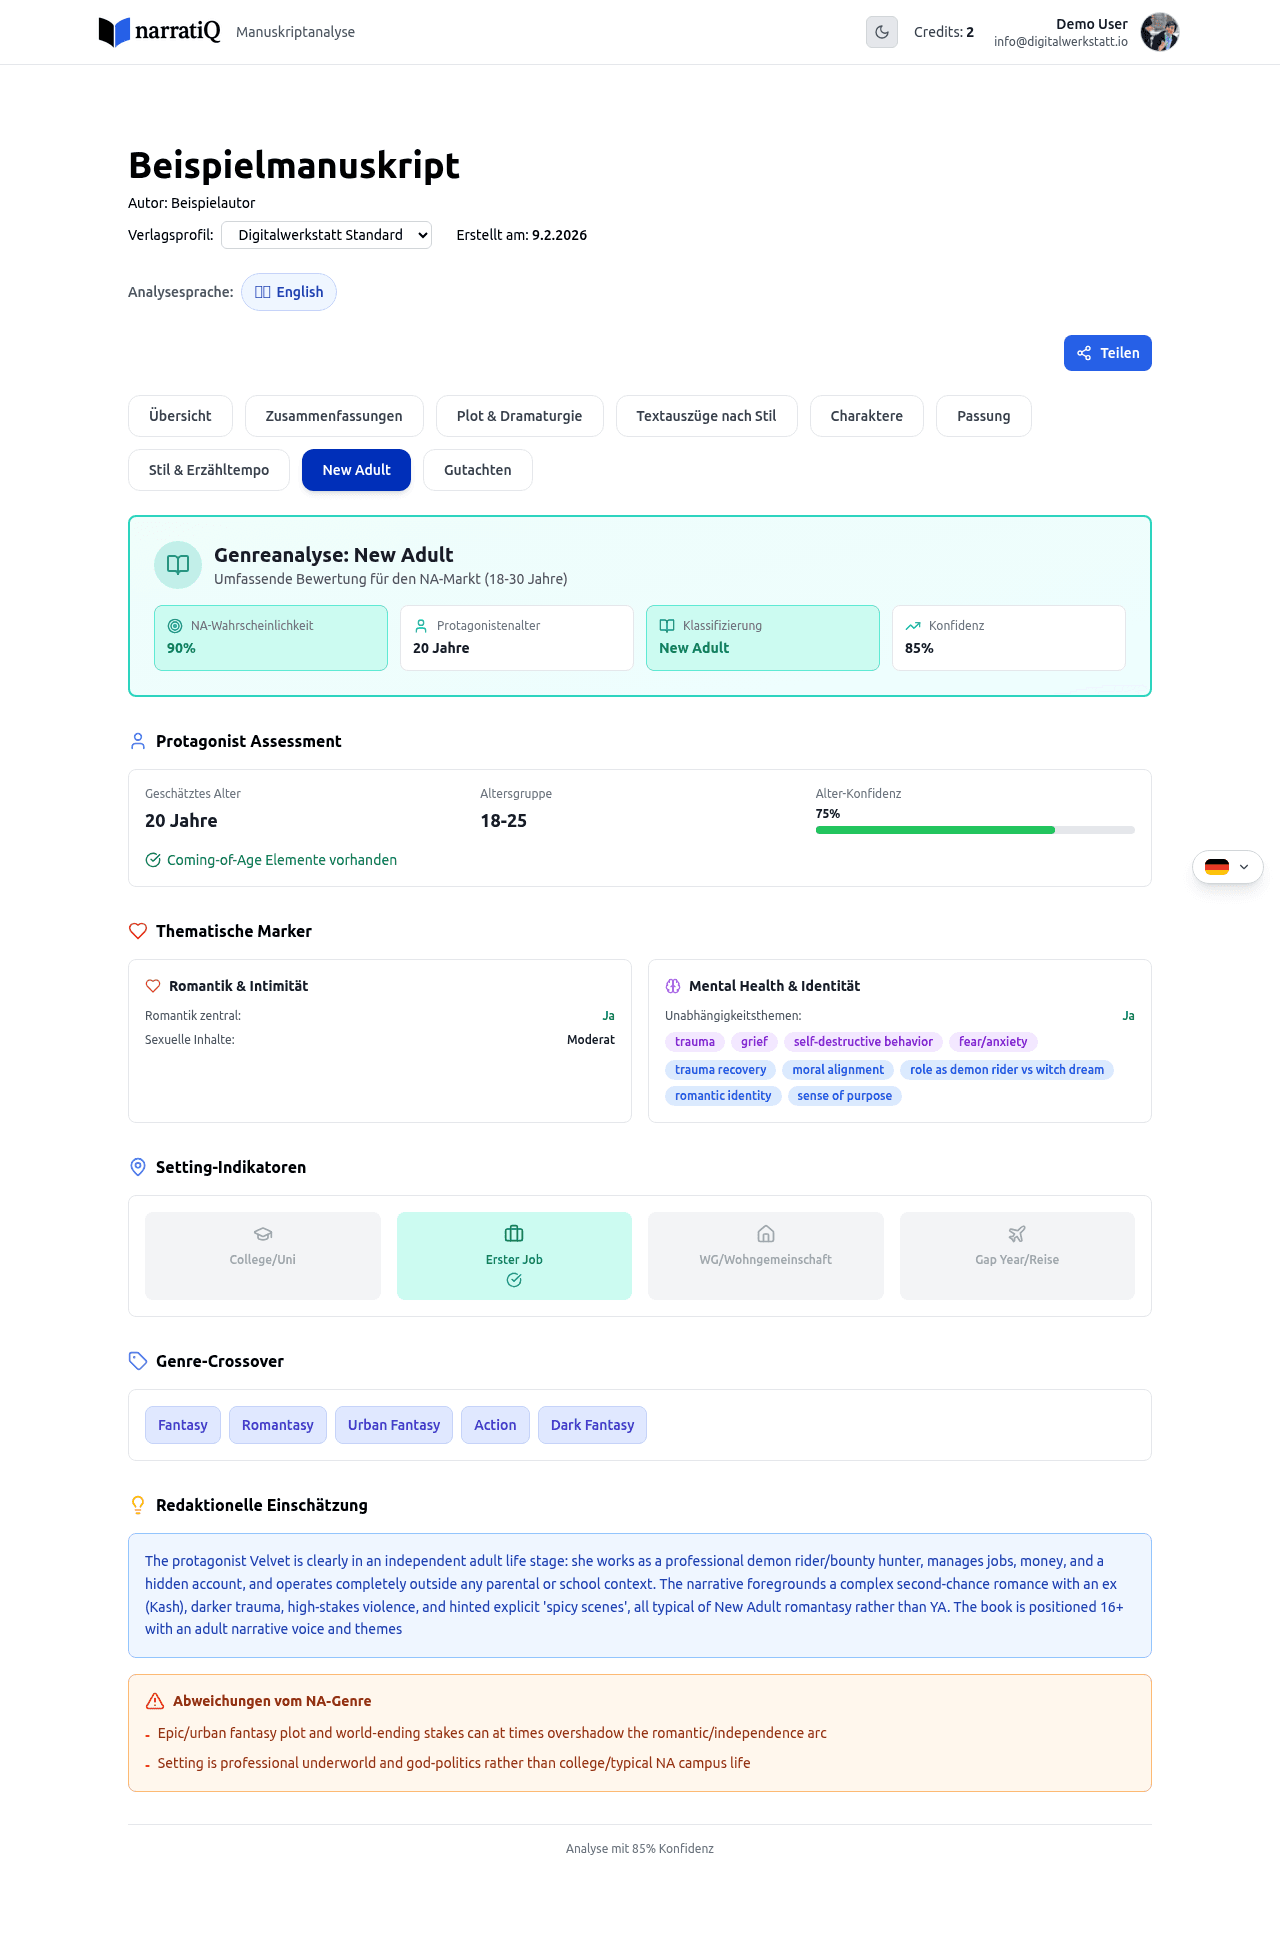1280x1937 pixels.
Task: Expand the German flag language selector
Action: [1227, 867]
